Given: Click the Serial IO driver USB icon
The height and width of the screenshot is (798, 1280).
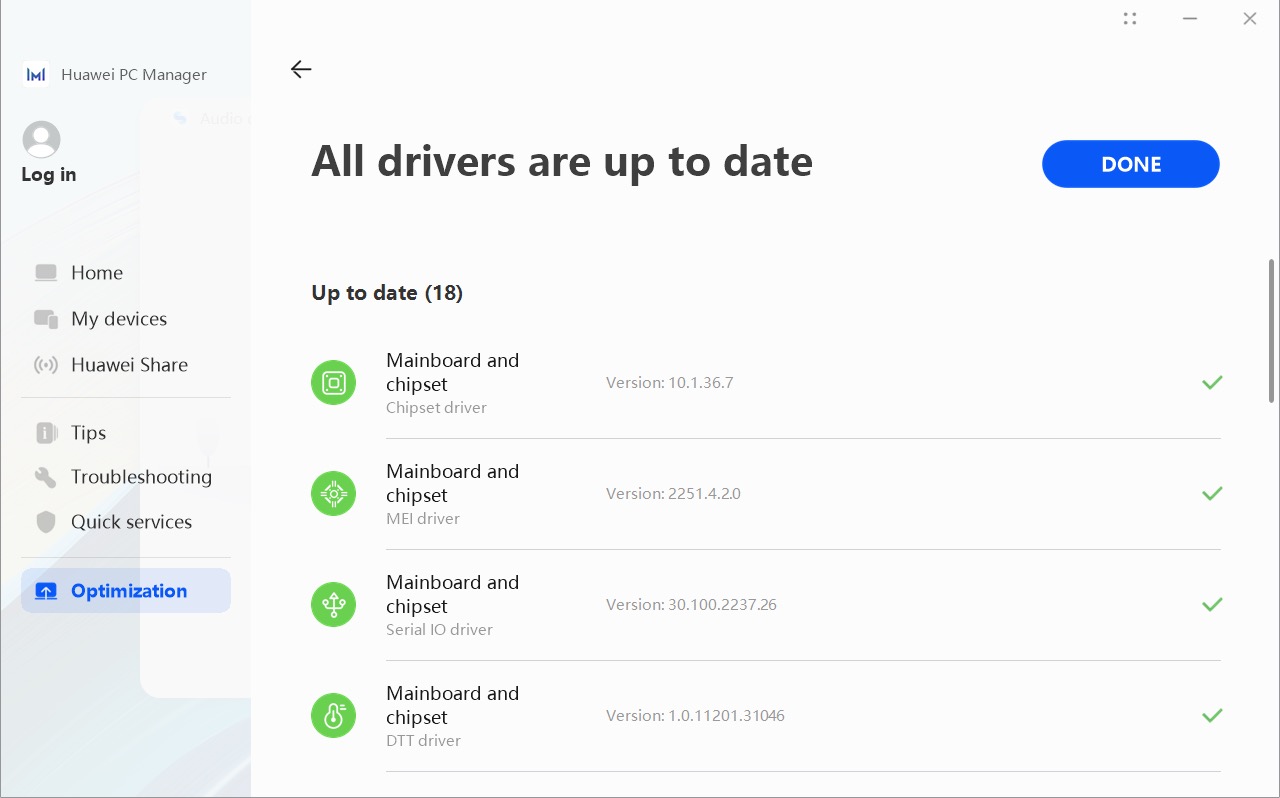Looking at the screenshot, I should click(x=334, y=605).
